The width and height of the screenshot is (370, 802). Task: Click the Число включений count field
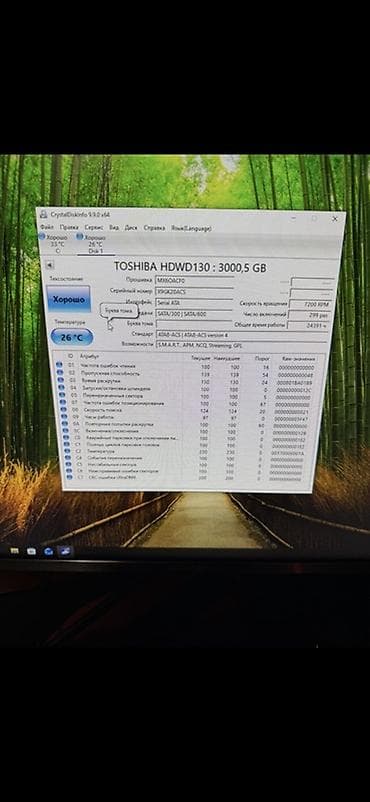(310, 315)
